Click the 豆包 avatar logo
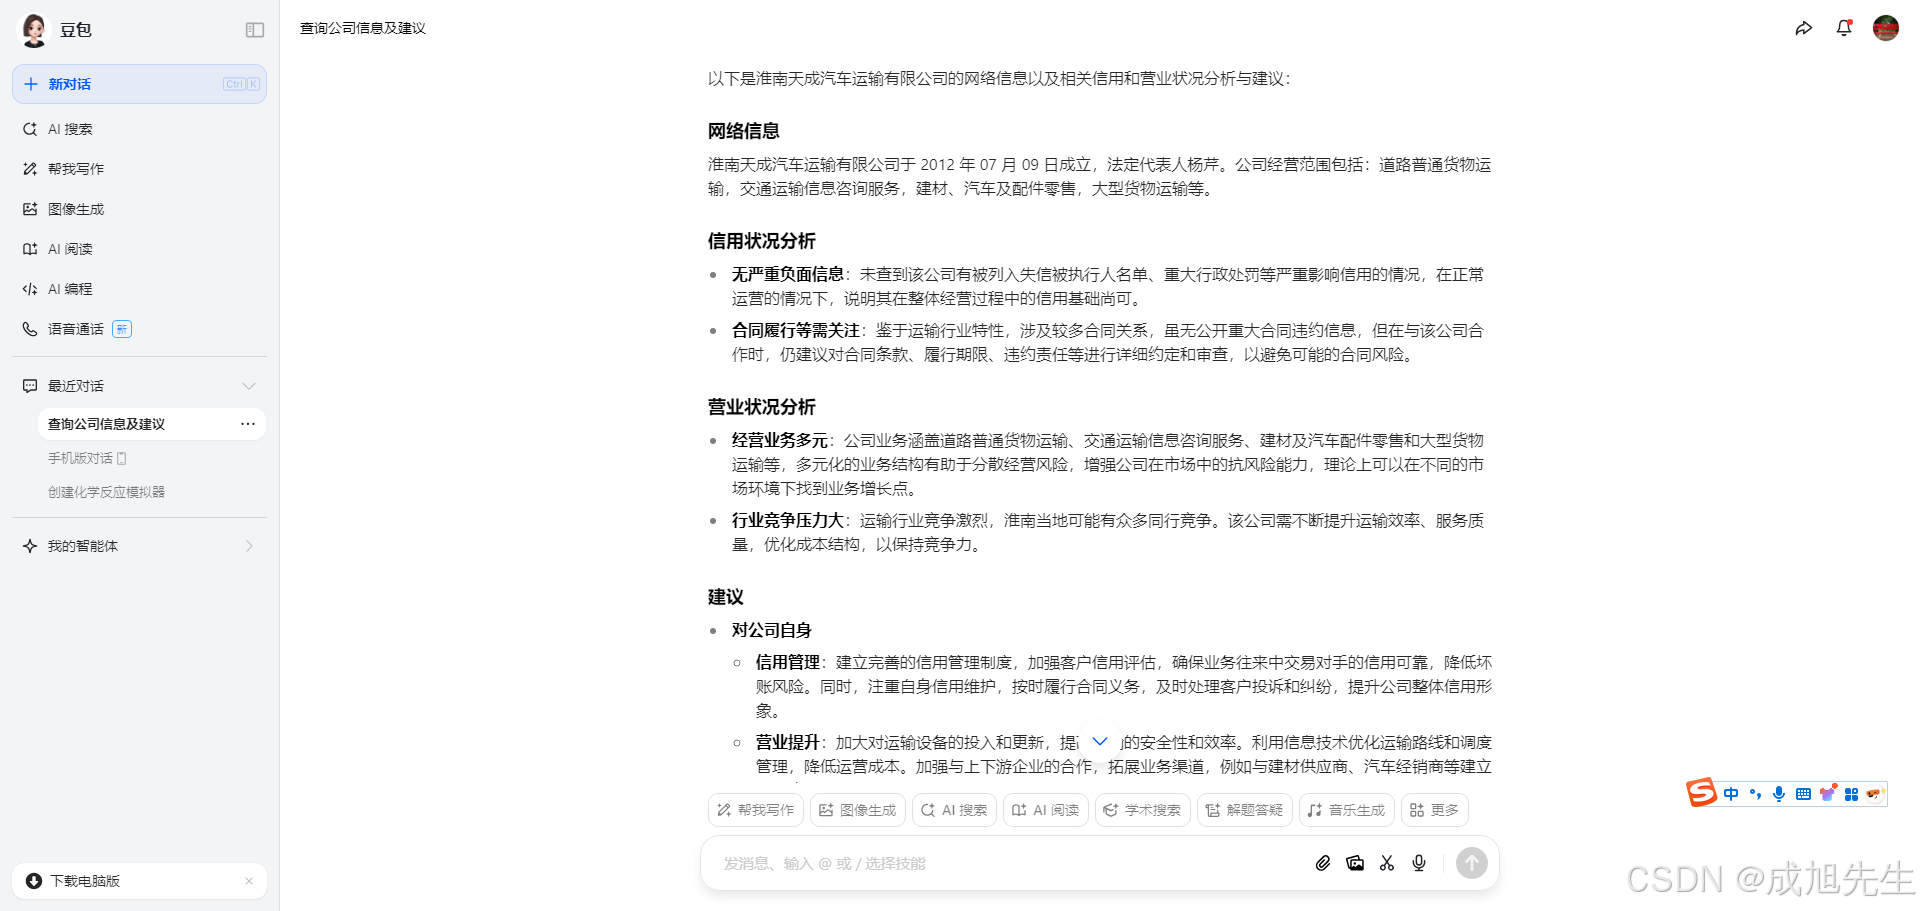1920x911 pixels. click(35, 30)
